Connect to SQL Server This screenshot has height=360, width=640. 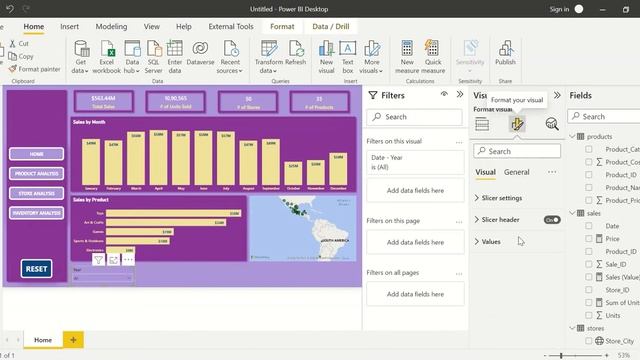pos(153,57)
